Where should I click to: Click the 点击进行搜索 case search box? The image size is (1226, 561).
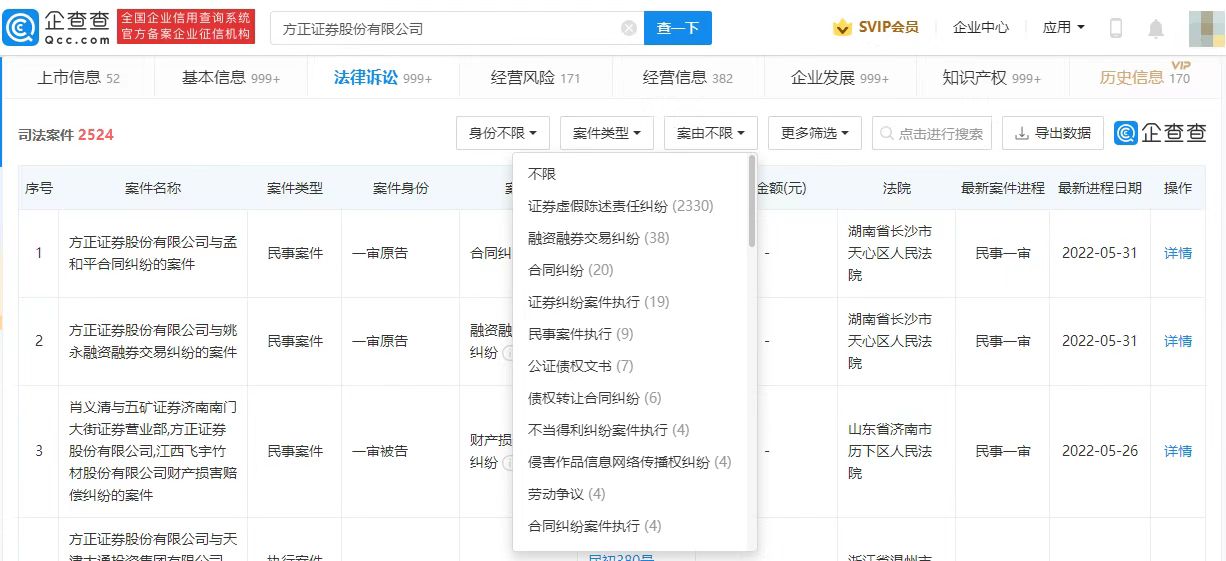point(932,133)
